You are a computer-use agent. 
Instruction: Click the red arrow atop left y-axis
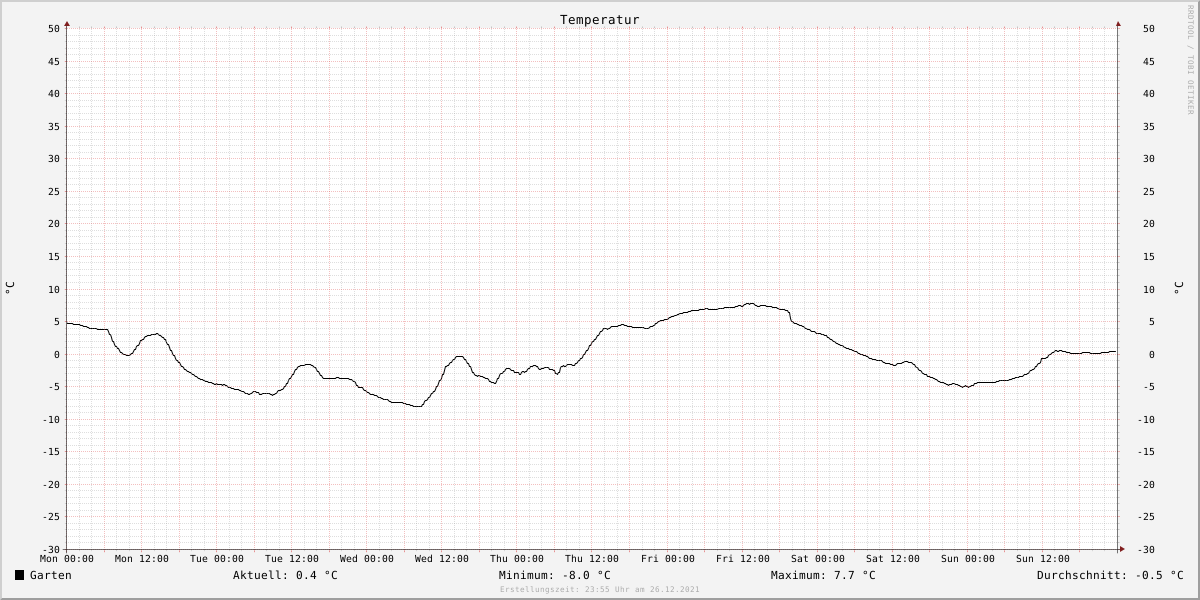click(67, 23)
